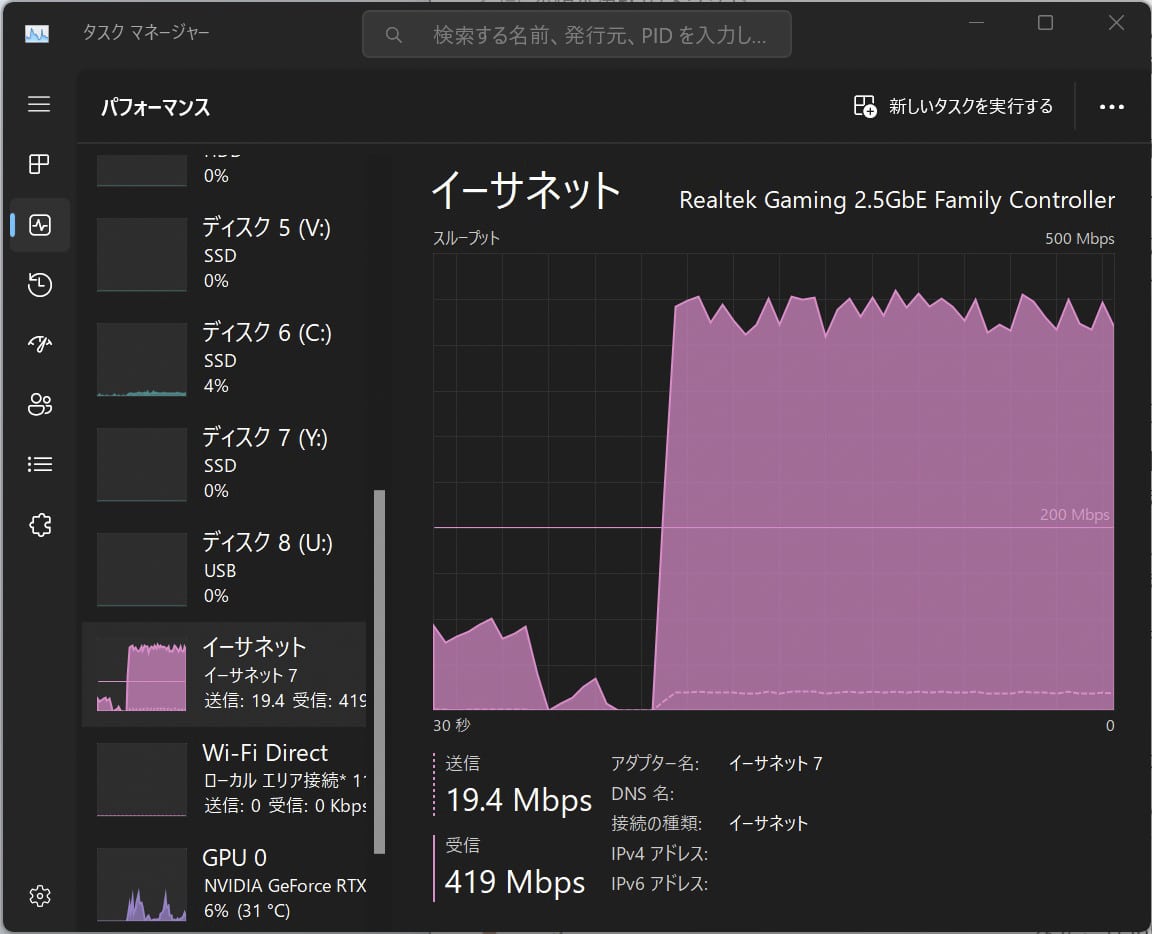The width and height of the screenshot is (1152, 934).
Task: Switch to the Users sidebar icon
Action: (40, 404)
